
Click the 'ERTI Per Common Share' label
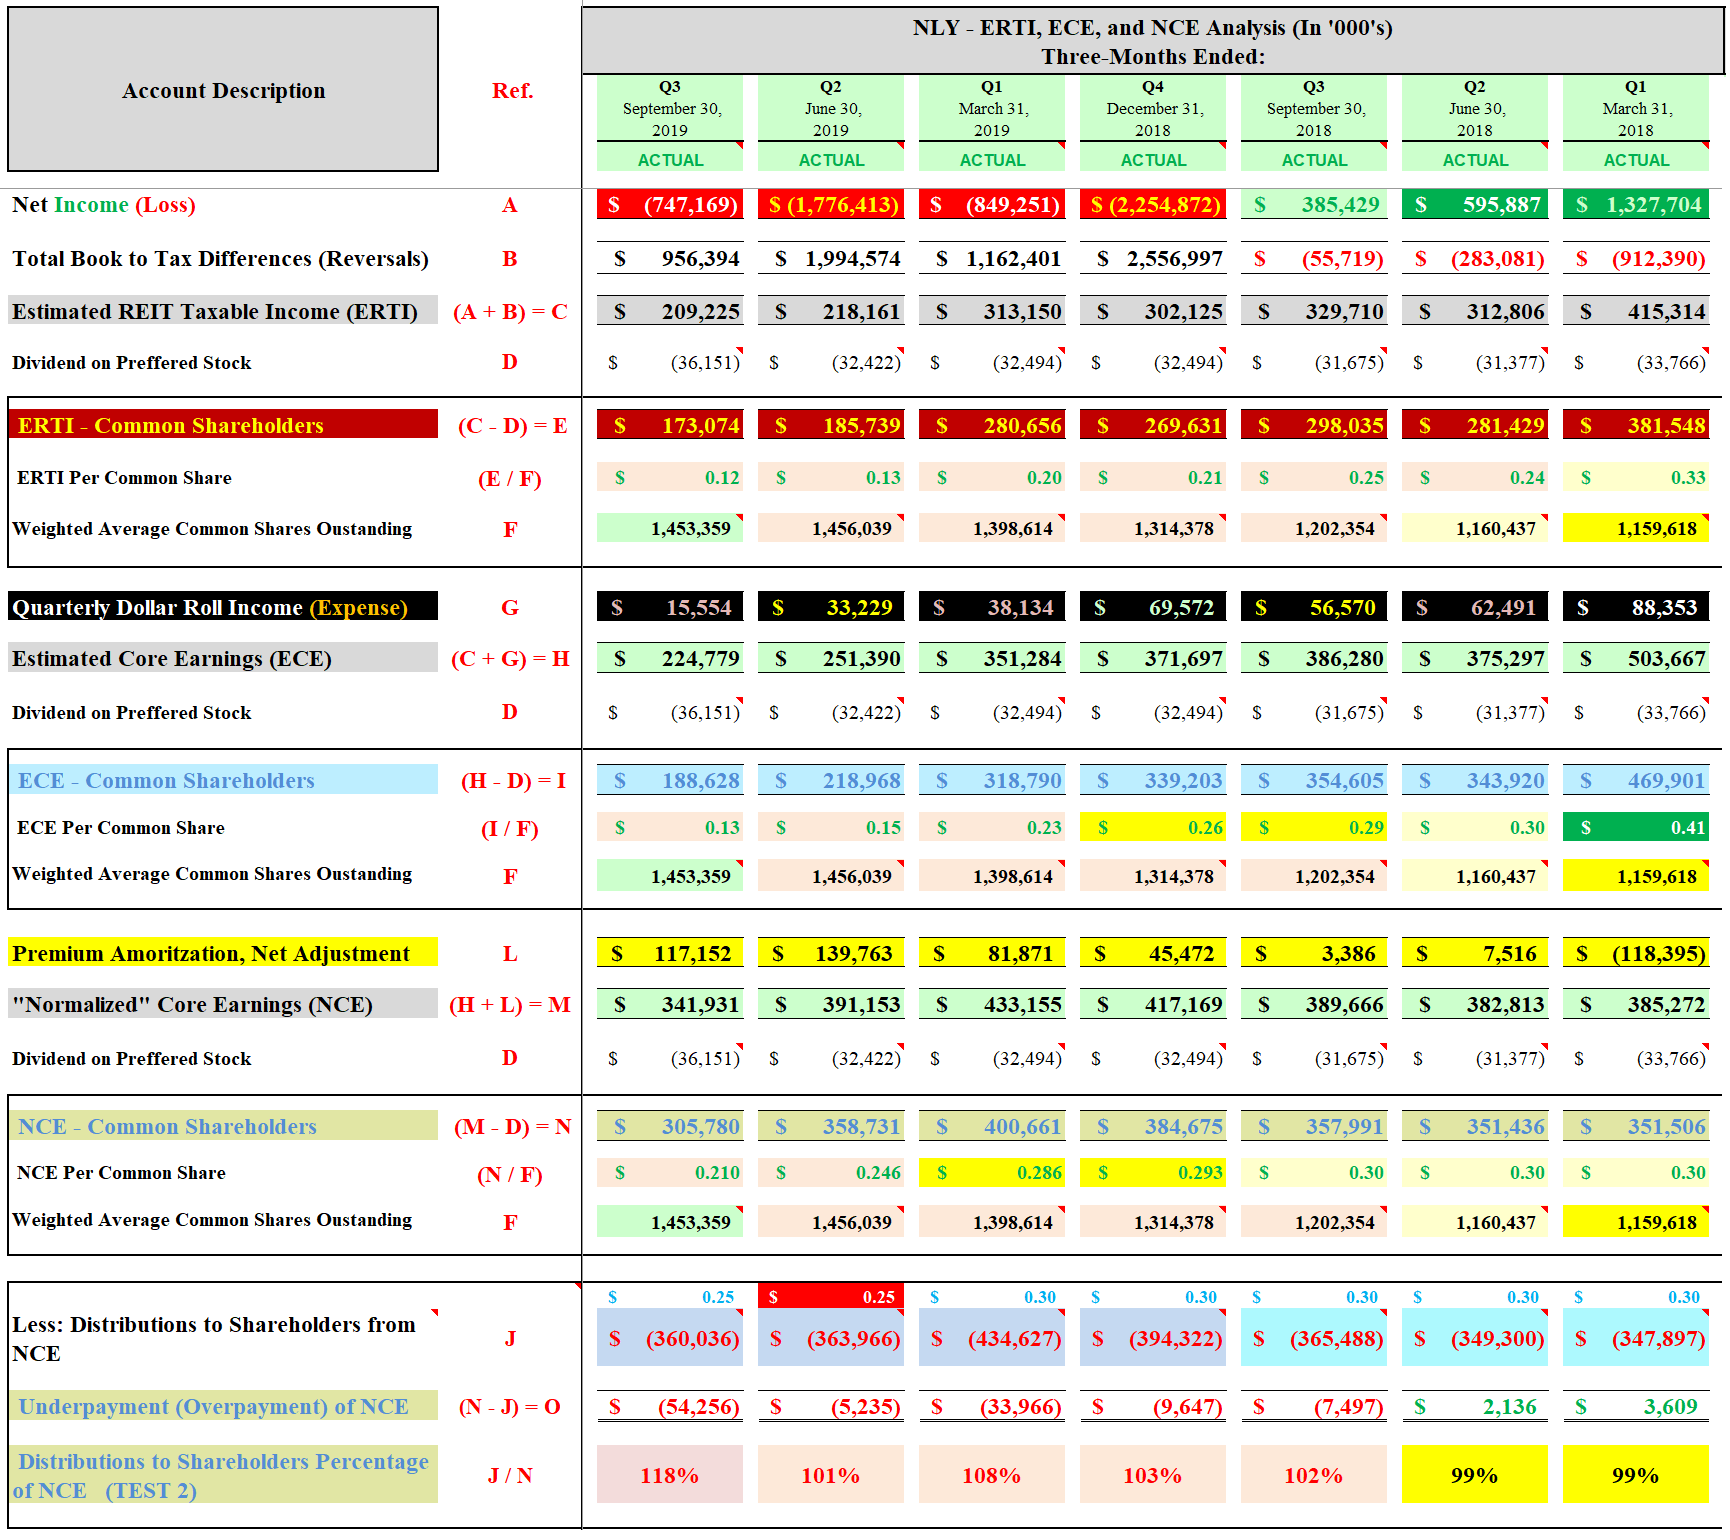point(124,478)
